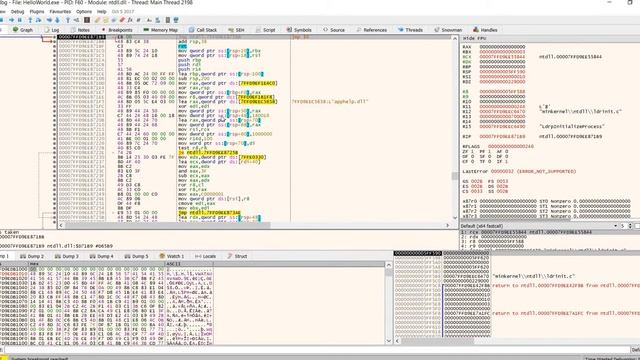Screen dimensions: 640x360
Task: Switch to the Symbols tab
Action: [x=299, y=30]
